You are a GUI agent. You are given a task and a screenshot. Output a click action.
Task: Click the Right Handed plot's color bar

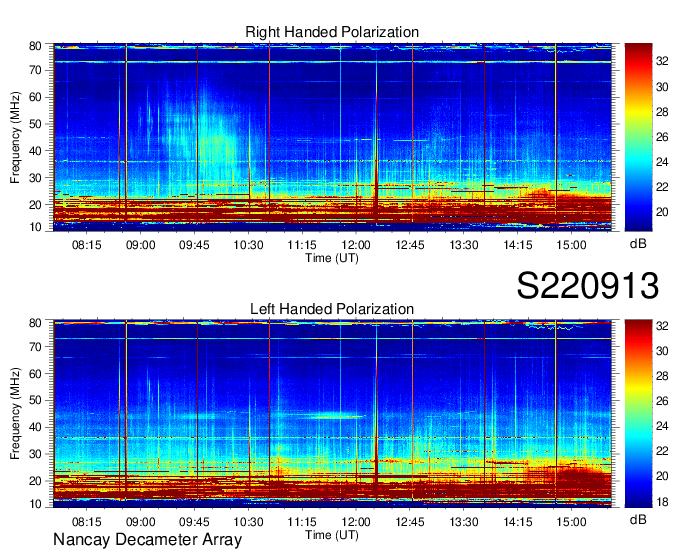point(638,137)
